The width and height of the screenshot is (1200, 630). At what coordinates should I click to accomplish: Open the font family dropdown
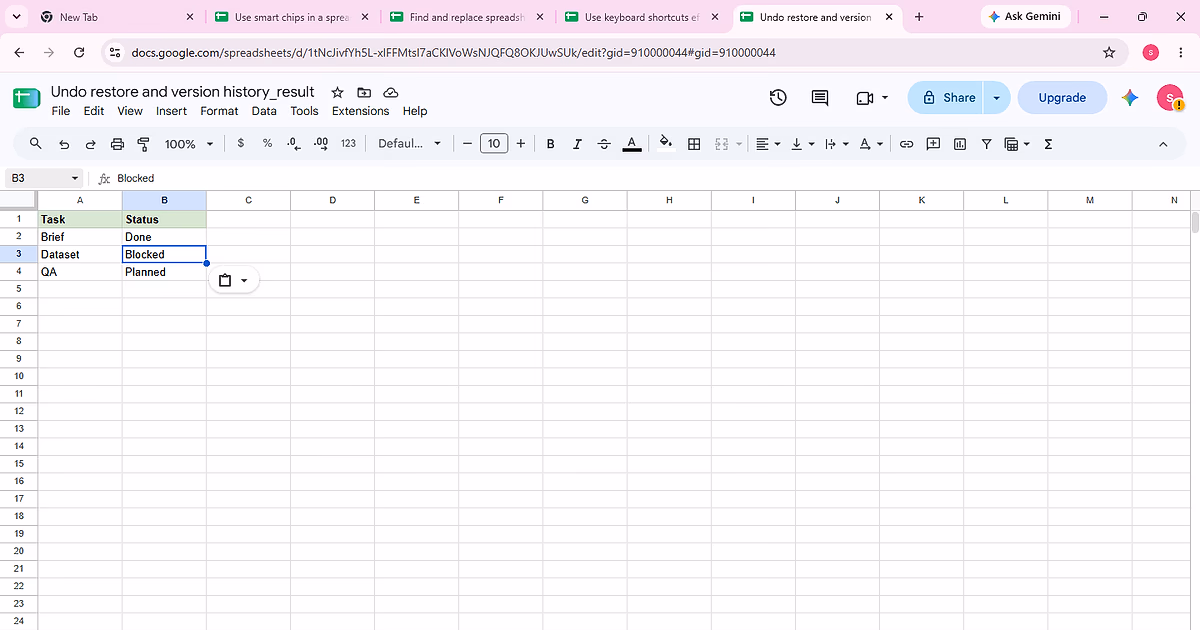410,144
